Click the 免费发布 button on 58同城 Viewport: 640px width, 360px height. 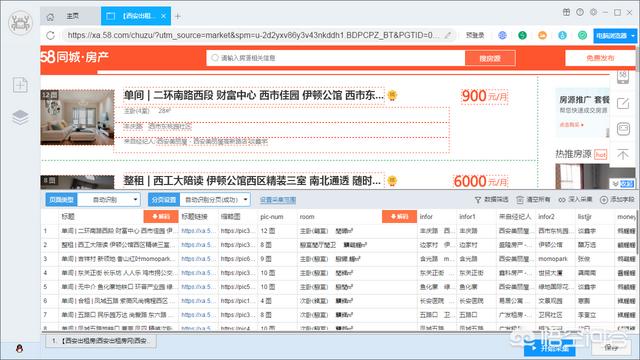600,58
